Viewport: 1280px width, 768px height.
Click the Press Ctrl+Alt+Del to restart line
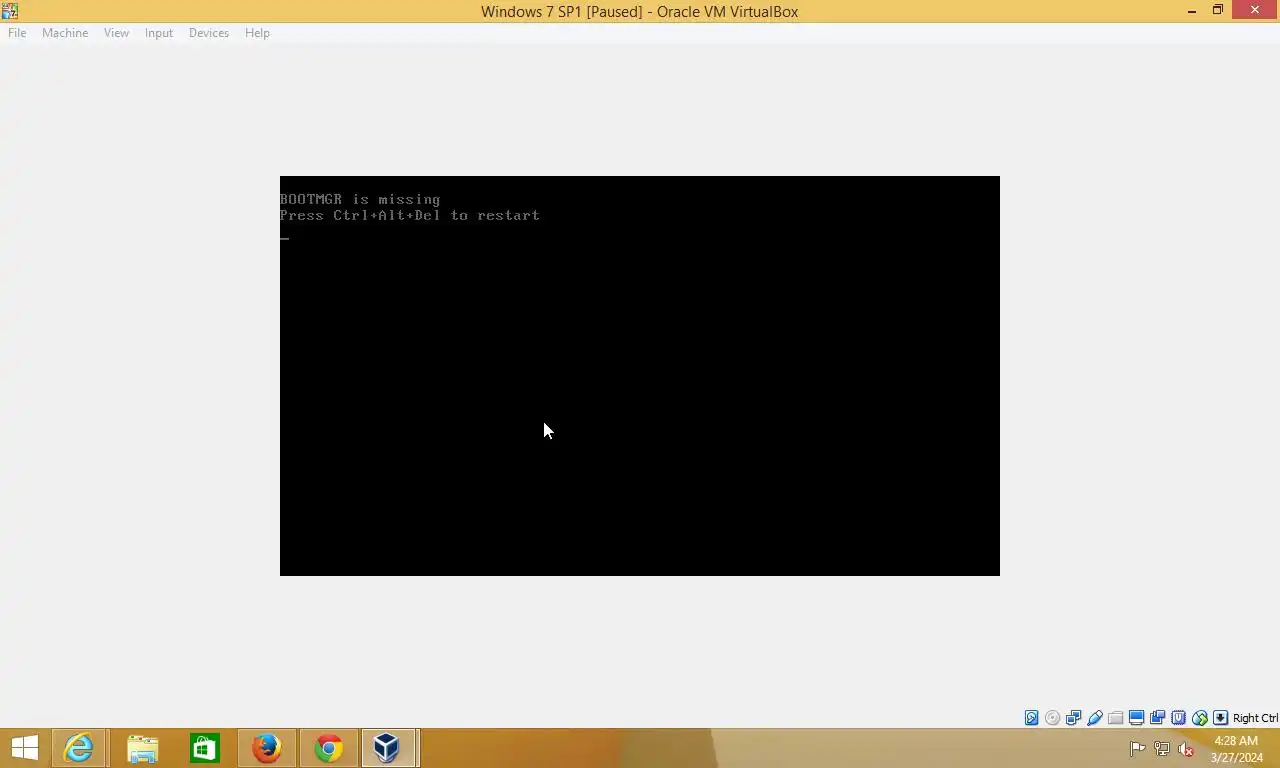click(x=410, y=215)
